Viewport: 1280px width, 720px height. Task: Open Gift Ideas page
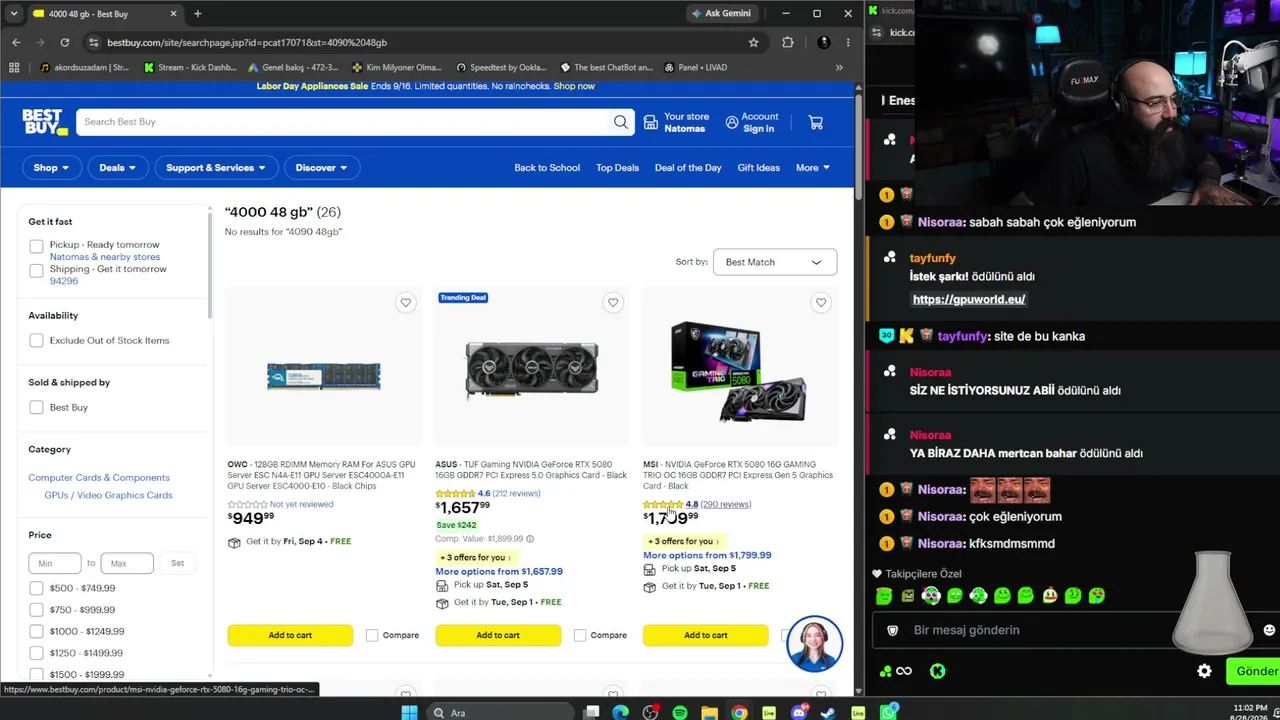pyautogui.click(x=759, y=168)
